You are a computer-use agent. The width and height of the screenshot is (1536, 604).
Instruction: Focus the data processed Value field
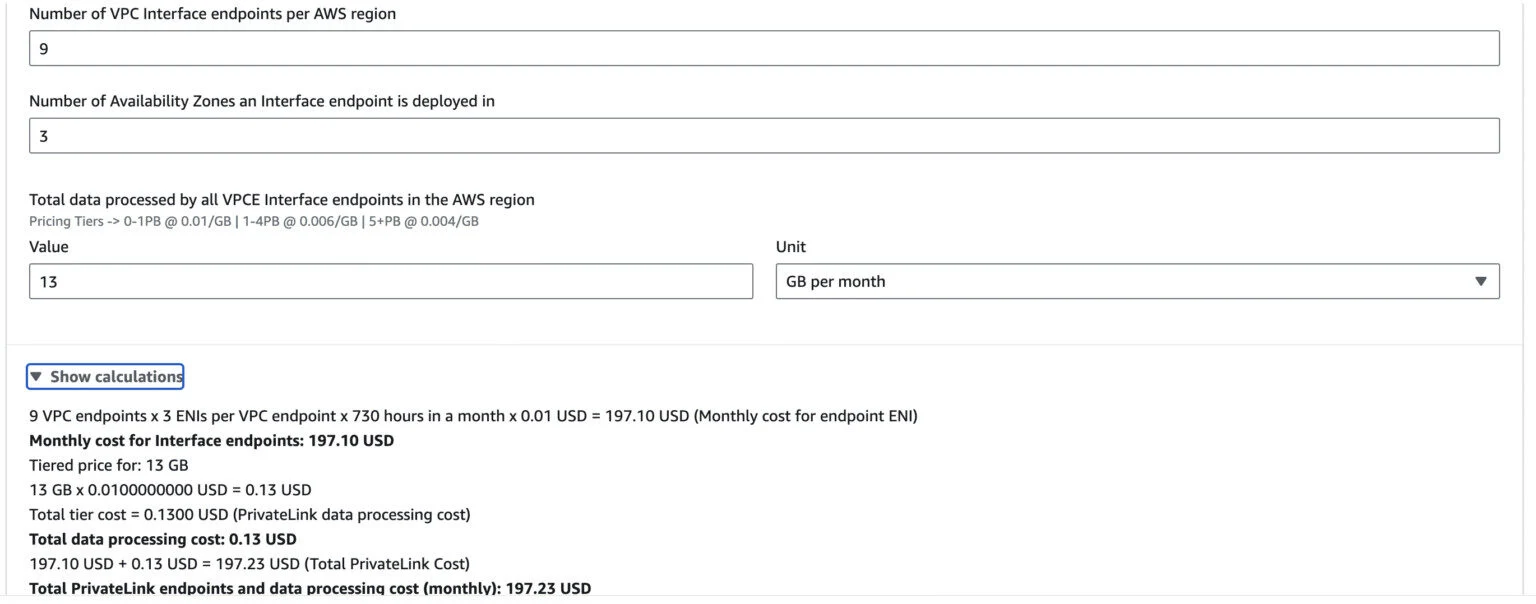pyautogui.click(x=391, y=282)
